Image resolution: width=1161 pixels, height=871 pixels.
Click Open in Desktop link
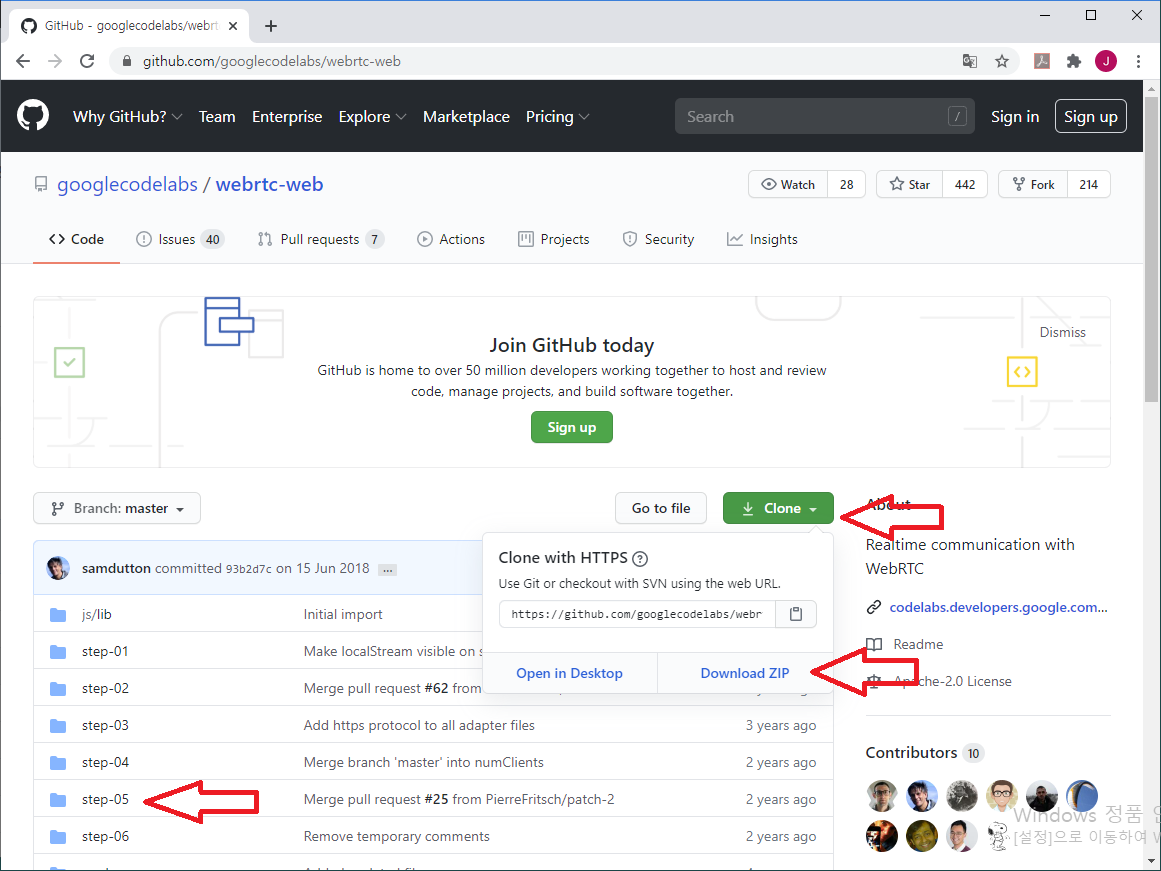(x=569, y=673)
